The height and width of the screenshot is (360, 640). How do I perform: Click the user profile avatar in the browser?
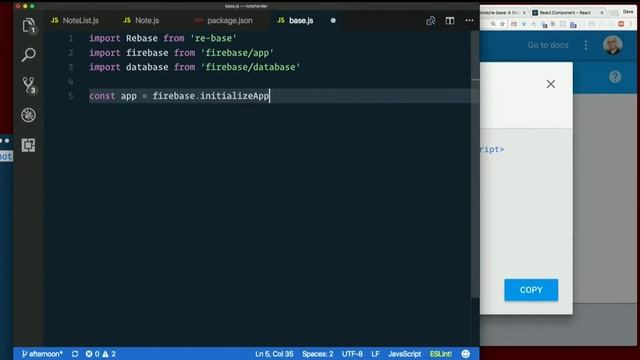click(613, 45)
